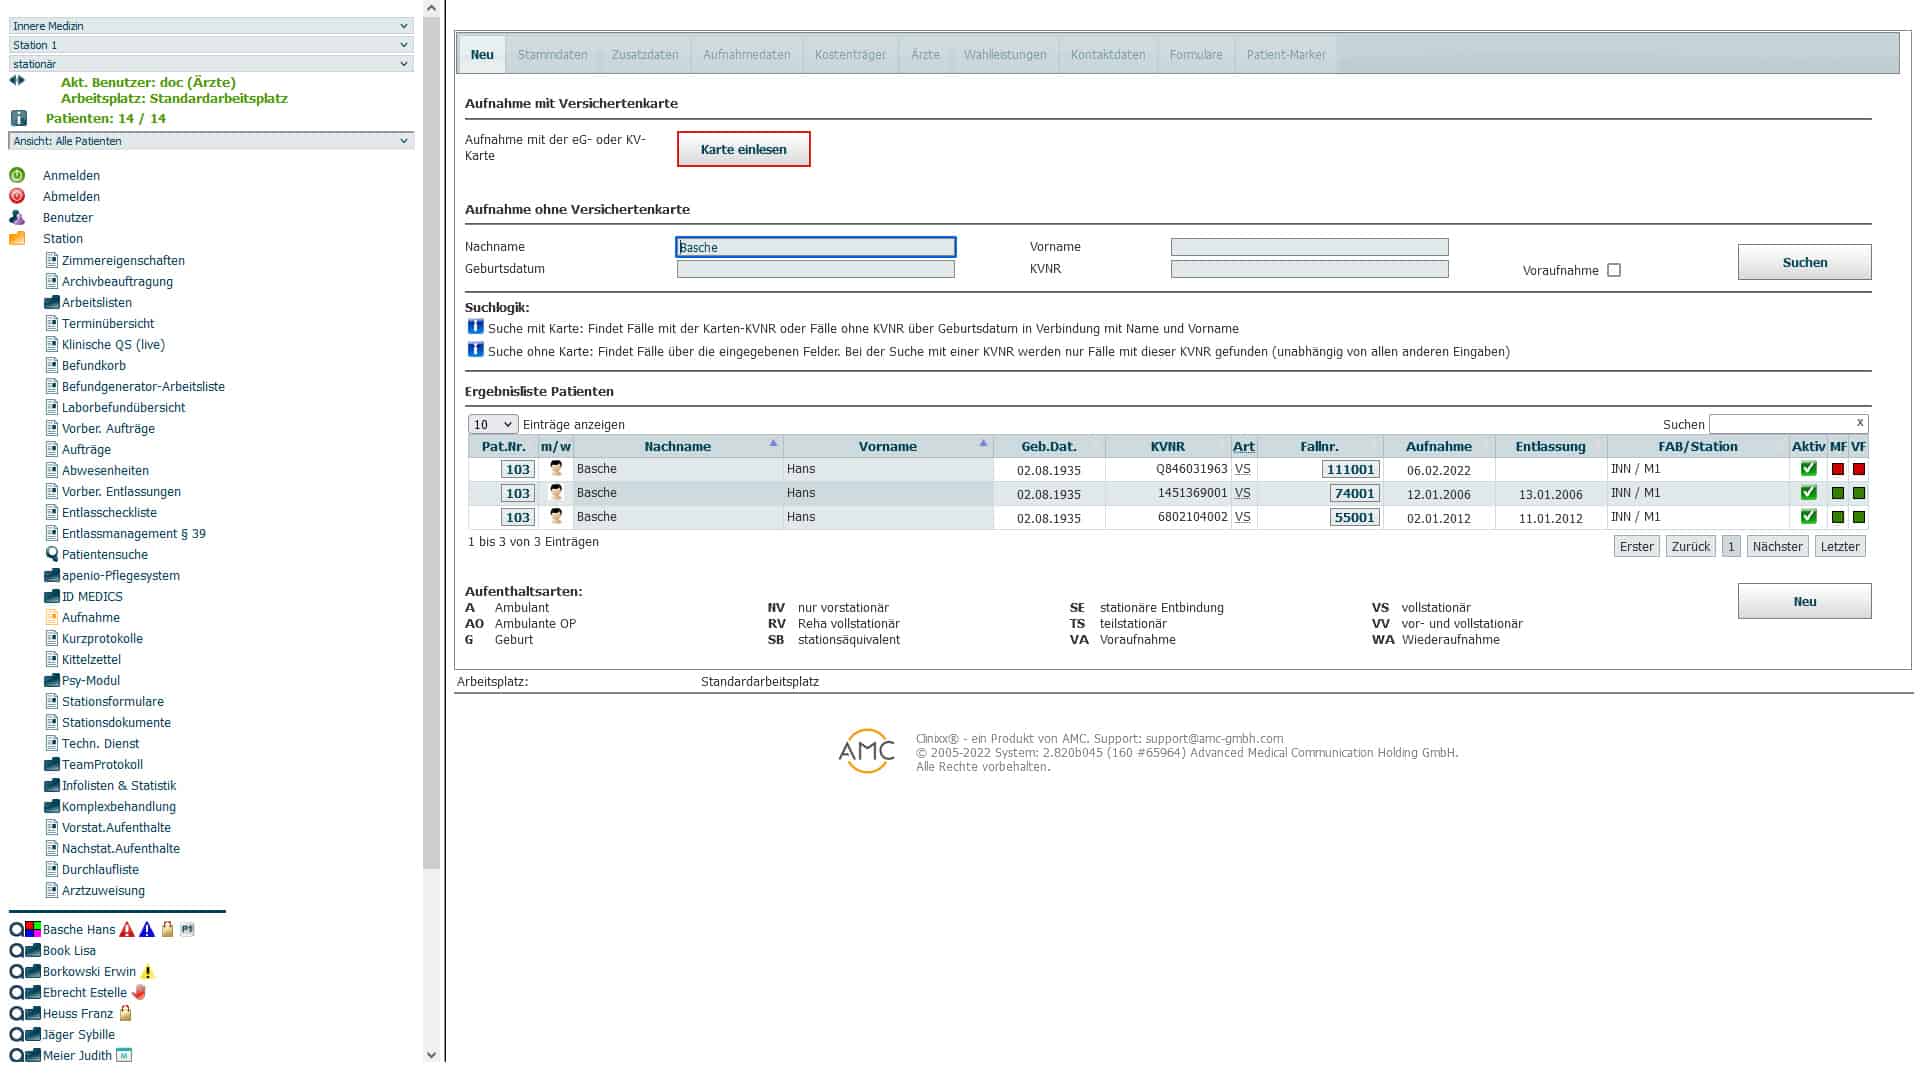1920x1080 pixels.
Task: Click the red Abmelden logout icon
Action: pos(17,196)
